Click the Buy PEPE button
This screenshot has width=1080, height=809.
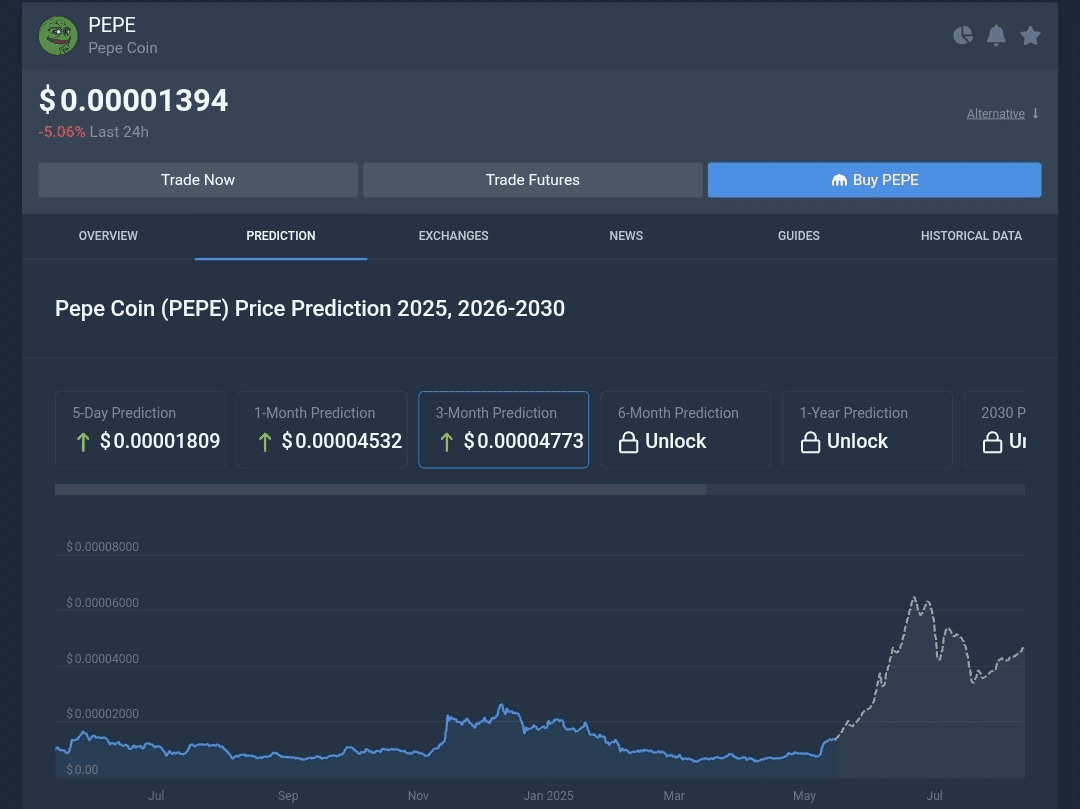click(x=874, y=180)
